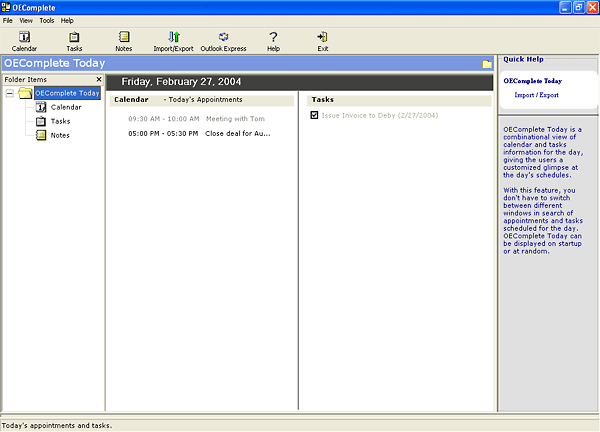The height and width of the screenshot is (432, 600).
Task: Open the Help menu
Action: coord(67,21)
